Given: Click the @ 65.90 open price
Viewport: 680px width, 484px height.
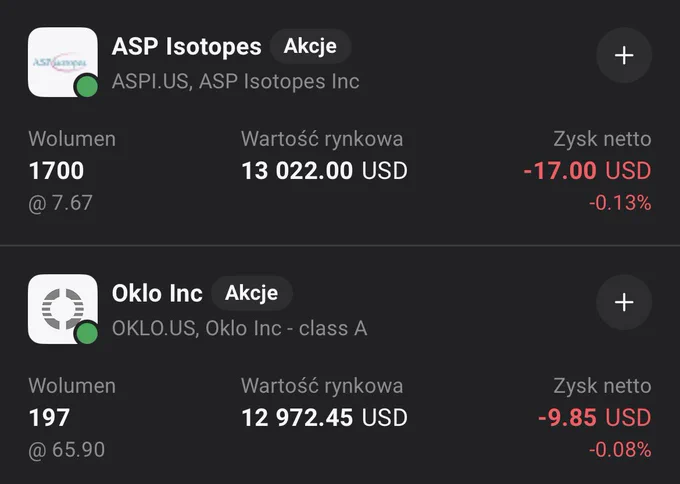Looking at the screenshot, I should pyautogui.click(x=66, y=450).
